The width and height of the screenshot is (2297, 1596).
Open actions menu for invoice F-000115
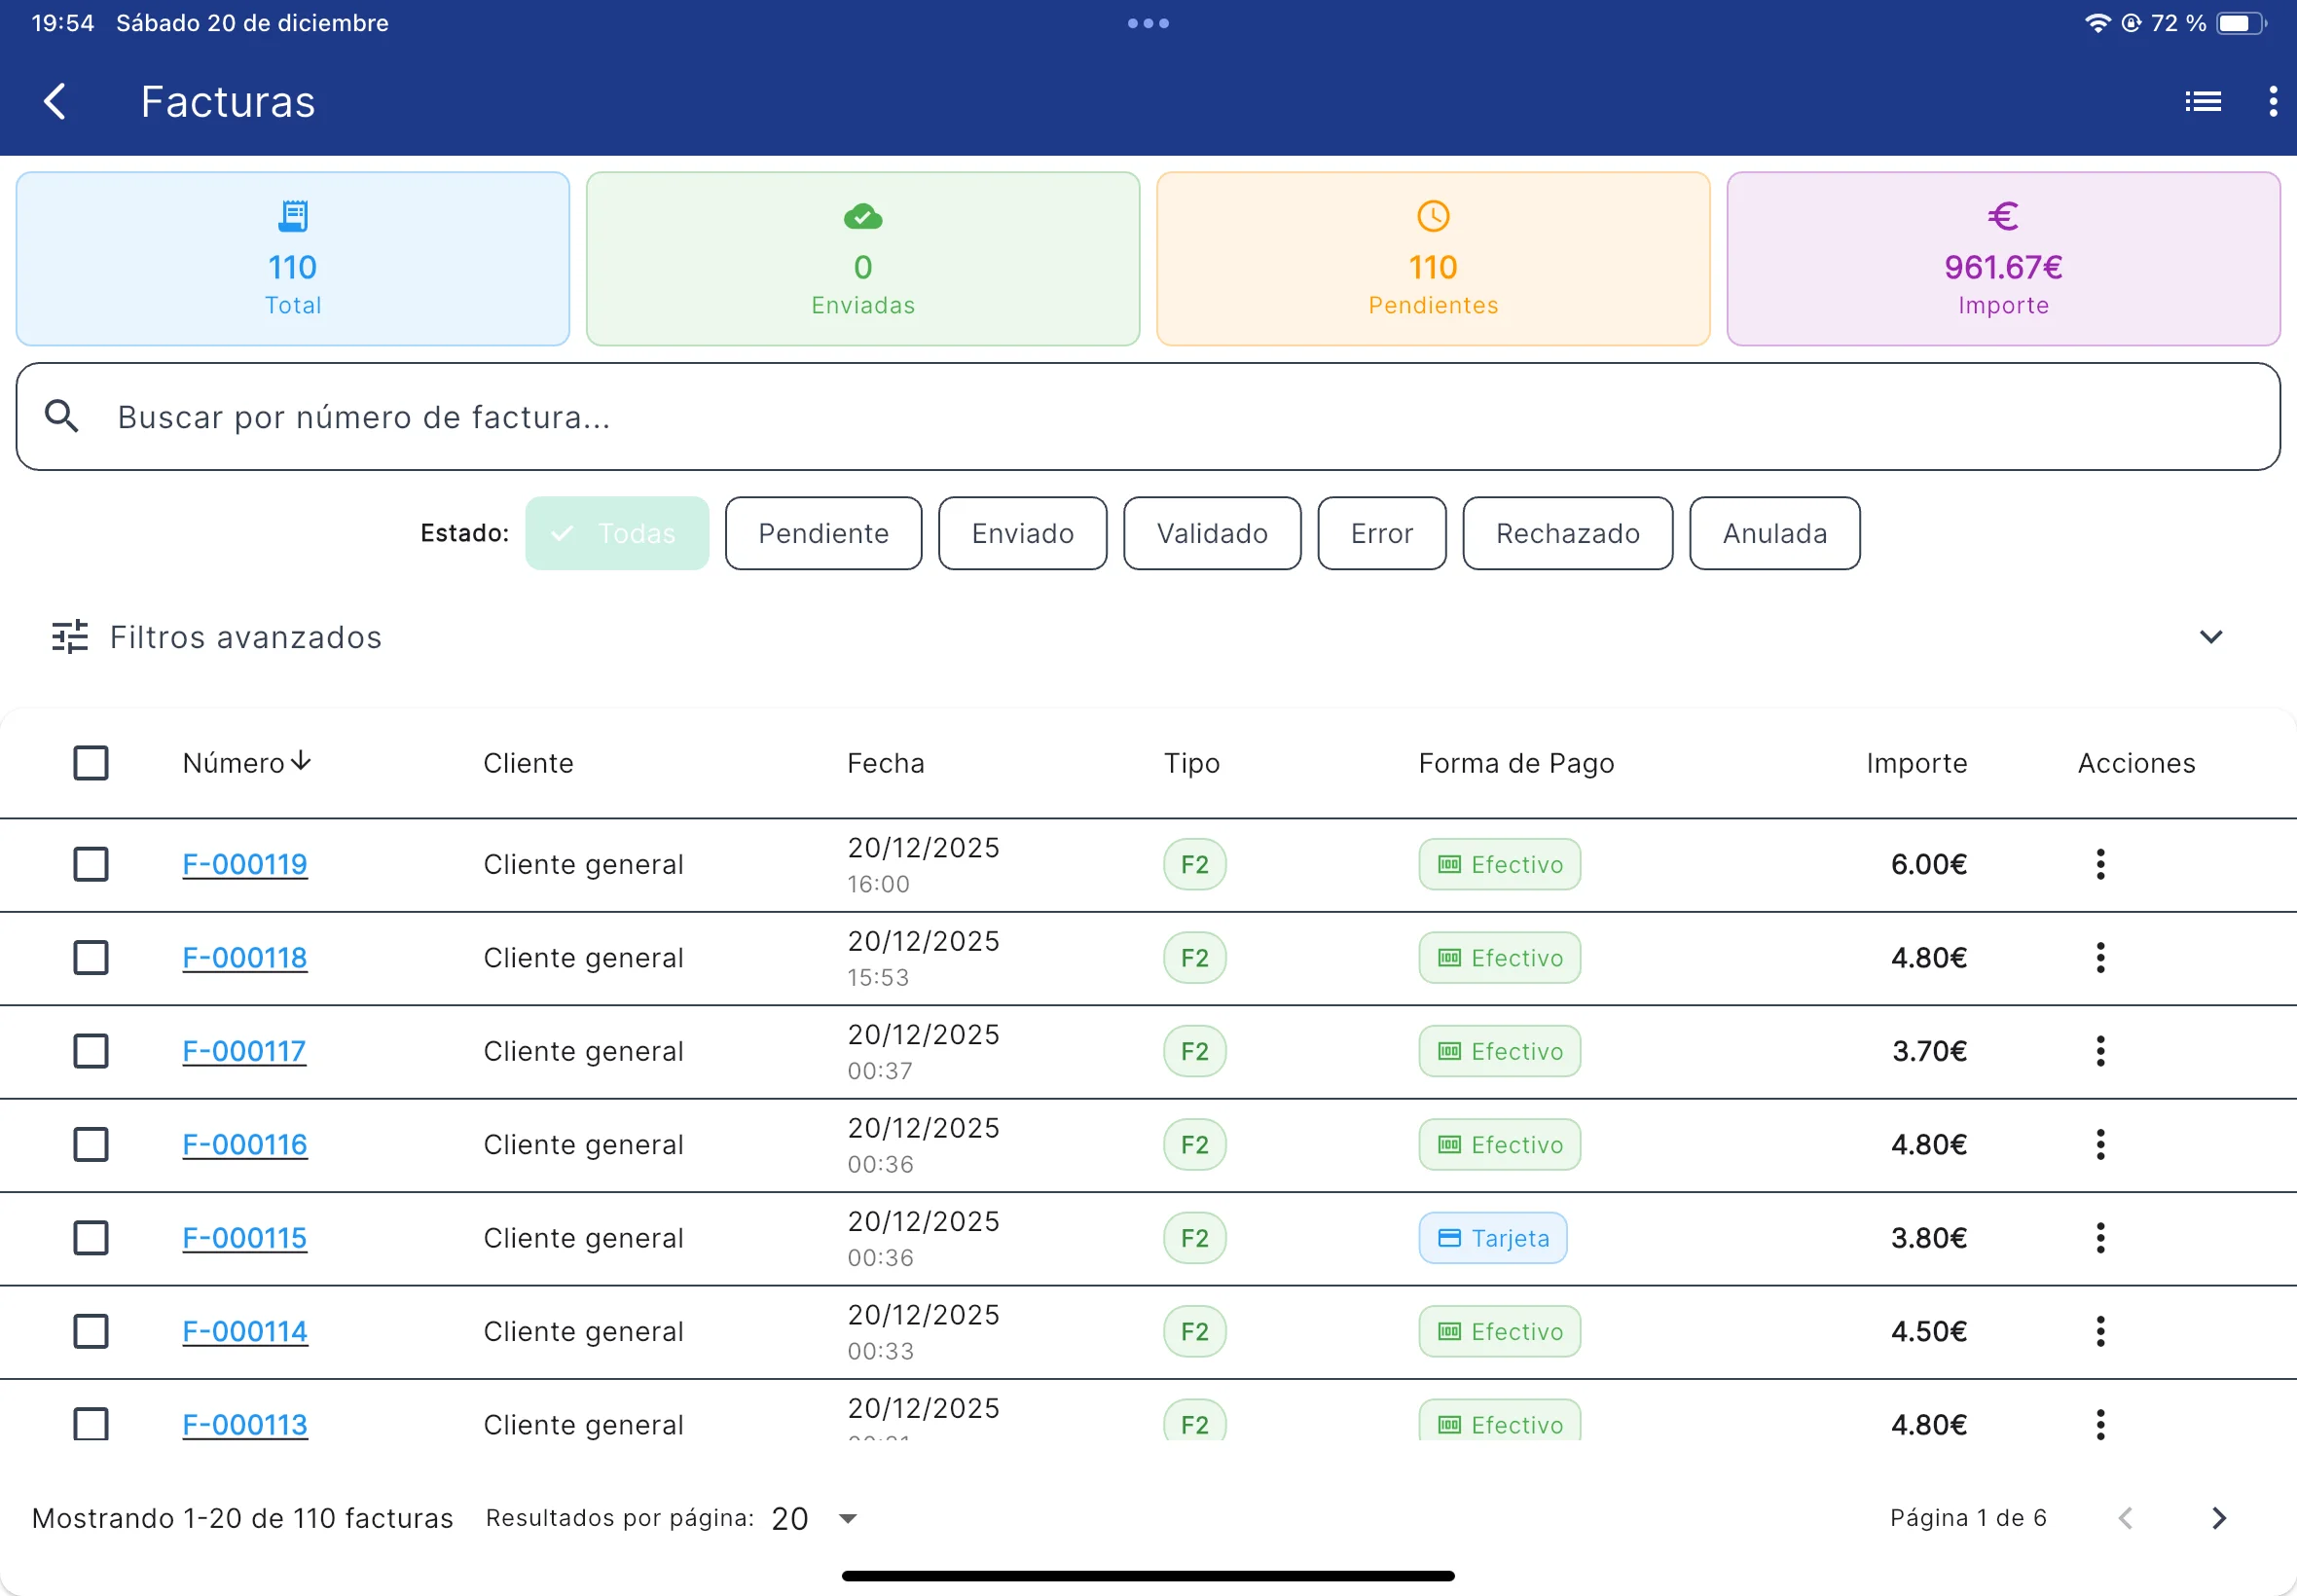[2100, 1238]
